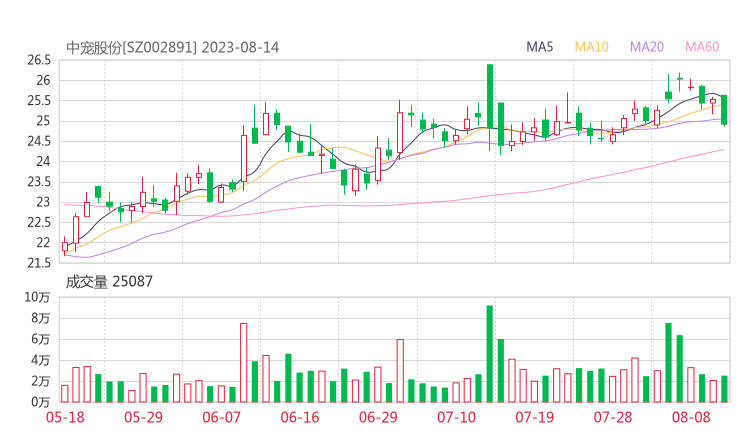Click the 成交量 25087 volume label

(109, 282)
